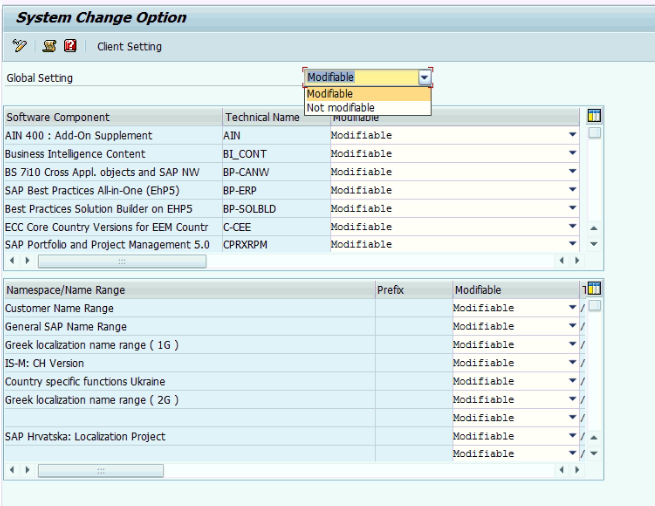Click scroll-up arrow of Software Component table
Screen dimensions: 655x506
click(x=594, y=228)
